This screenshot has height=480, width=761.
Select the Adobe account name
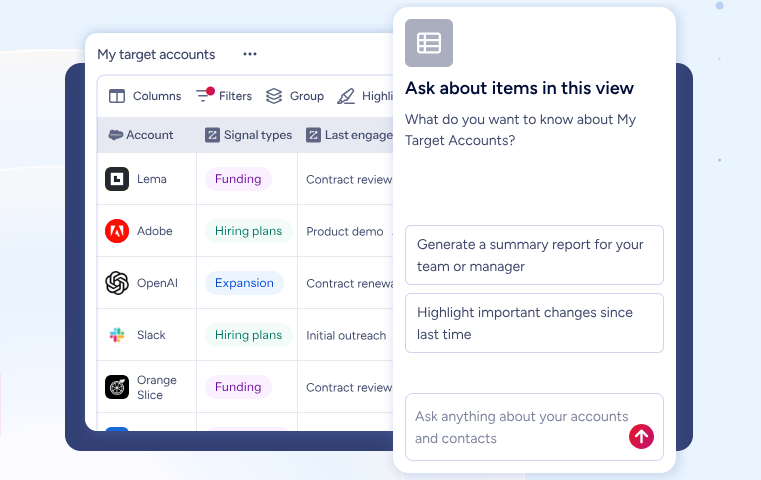click(x=155, y=231)
